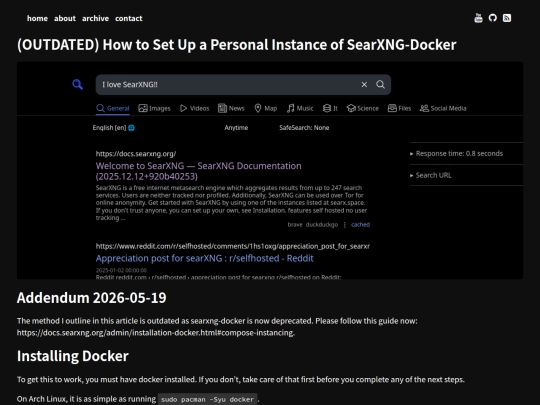Viewport: 540px width, 405px height.
Task: Open the about page
Action: tap(65, 18)
